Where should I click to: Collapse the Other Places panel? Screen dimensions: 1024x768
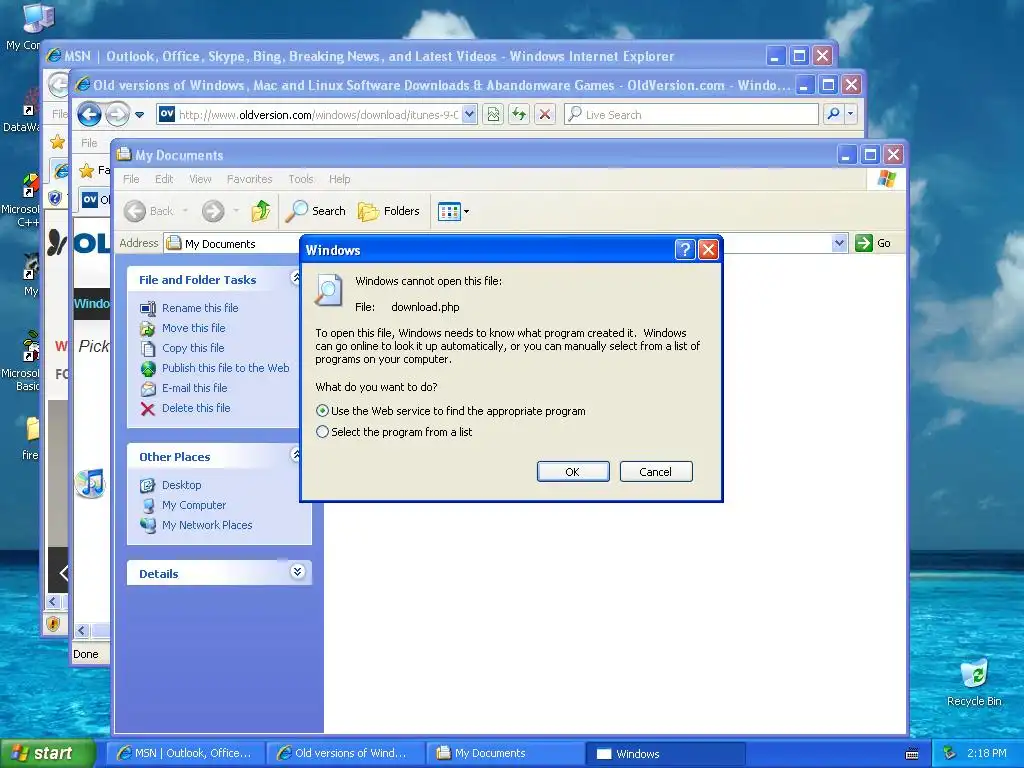[x=295, y=455]
